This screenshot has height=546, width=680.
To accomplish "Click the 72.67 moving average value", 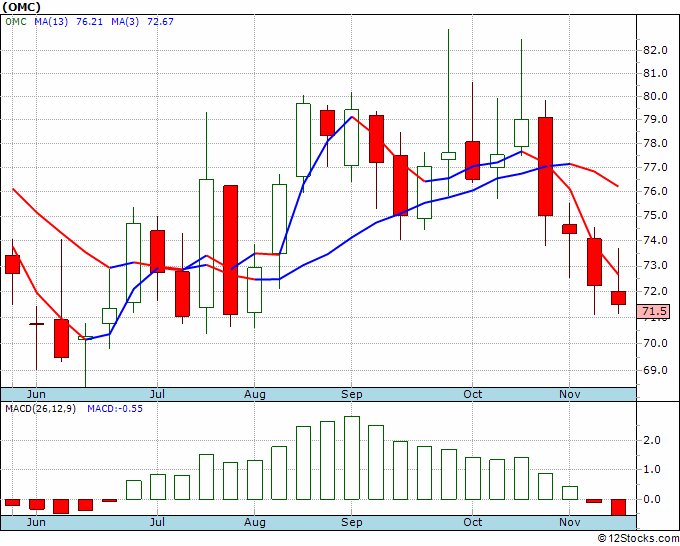I will 160,22.
